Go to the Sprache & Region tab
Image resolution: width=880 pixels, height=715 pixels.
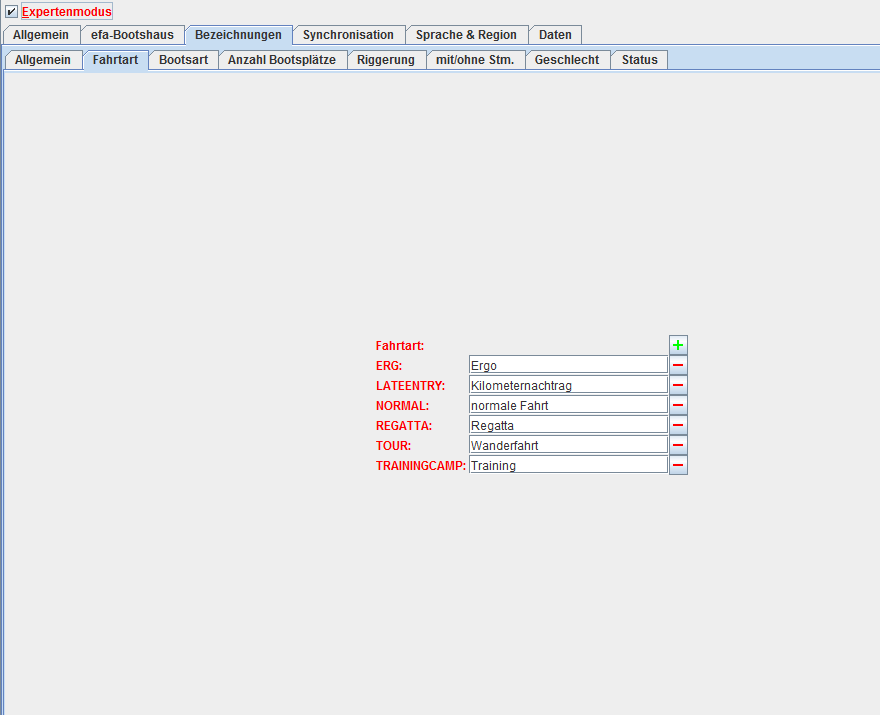[466, 35]
